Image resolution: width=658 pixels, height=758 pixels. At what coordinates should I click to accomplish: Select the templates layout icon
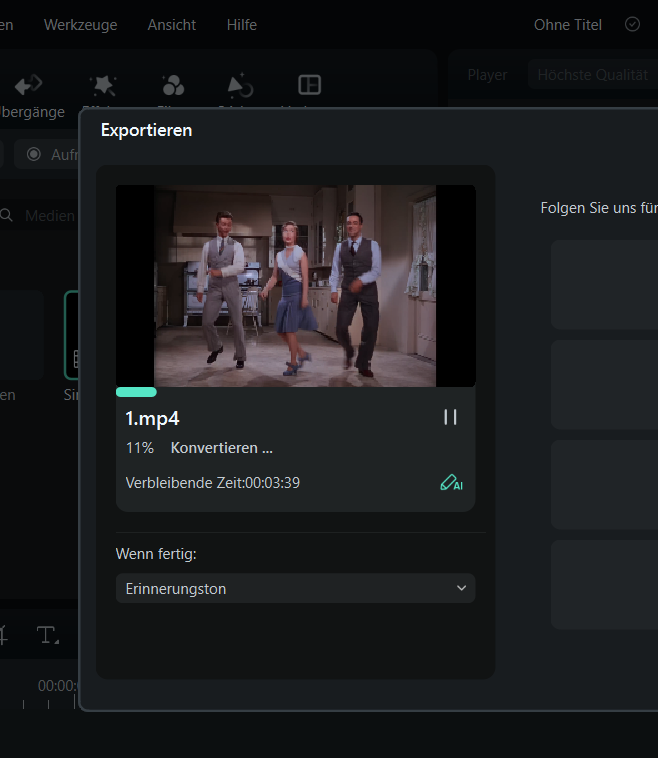point(309,85)
